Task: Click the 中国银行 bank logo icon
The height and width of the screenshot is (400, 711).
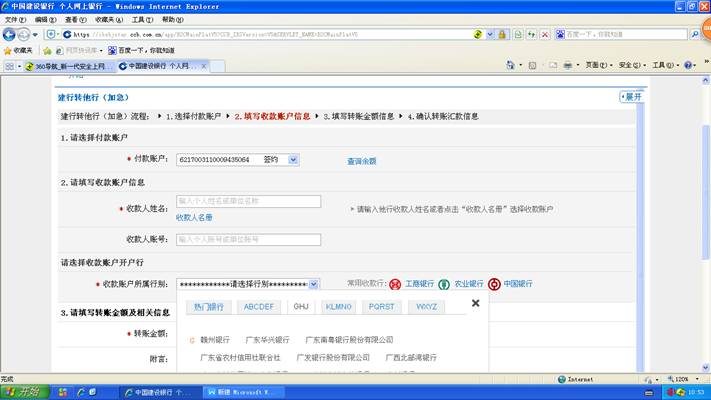Action: coord(494,284)
